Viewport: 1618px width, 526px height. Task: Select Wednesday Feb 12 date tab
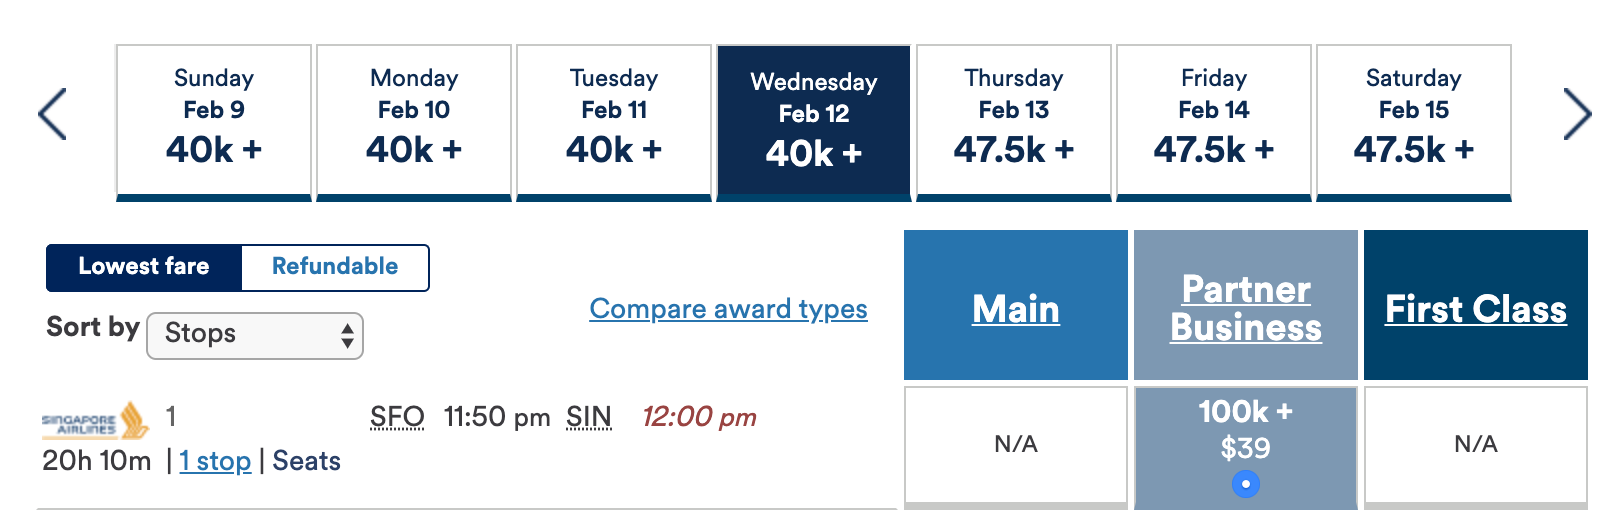click(814, 122)
